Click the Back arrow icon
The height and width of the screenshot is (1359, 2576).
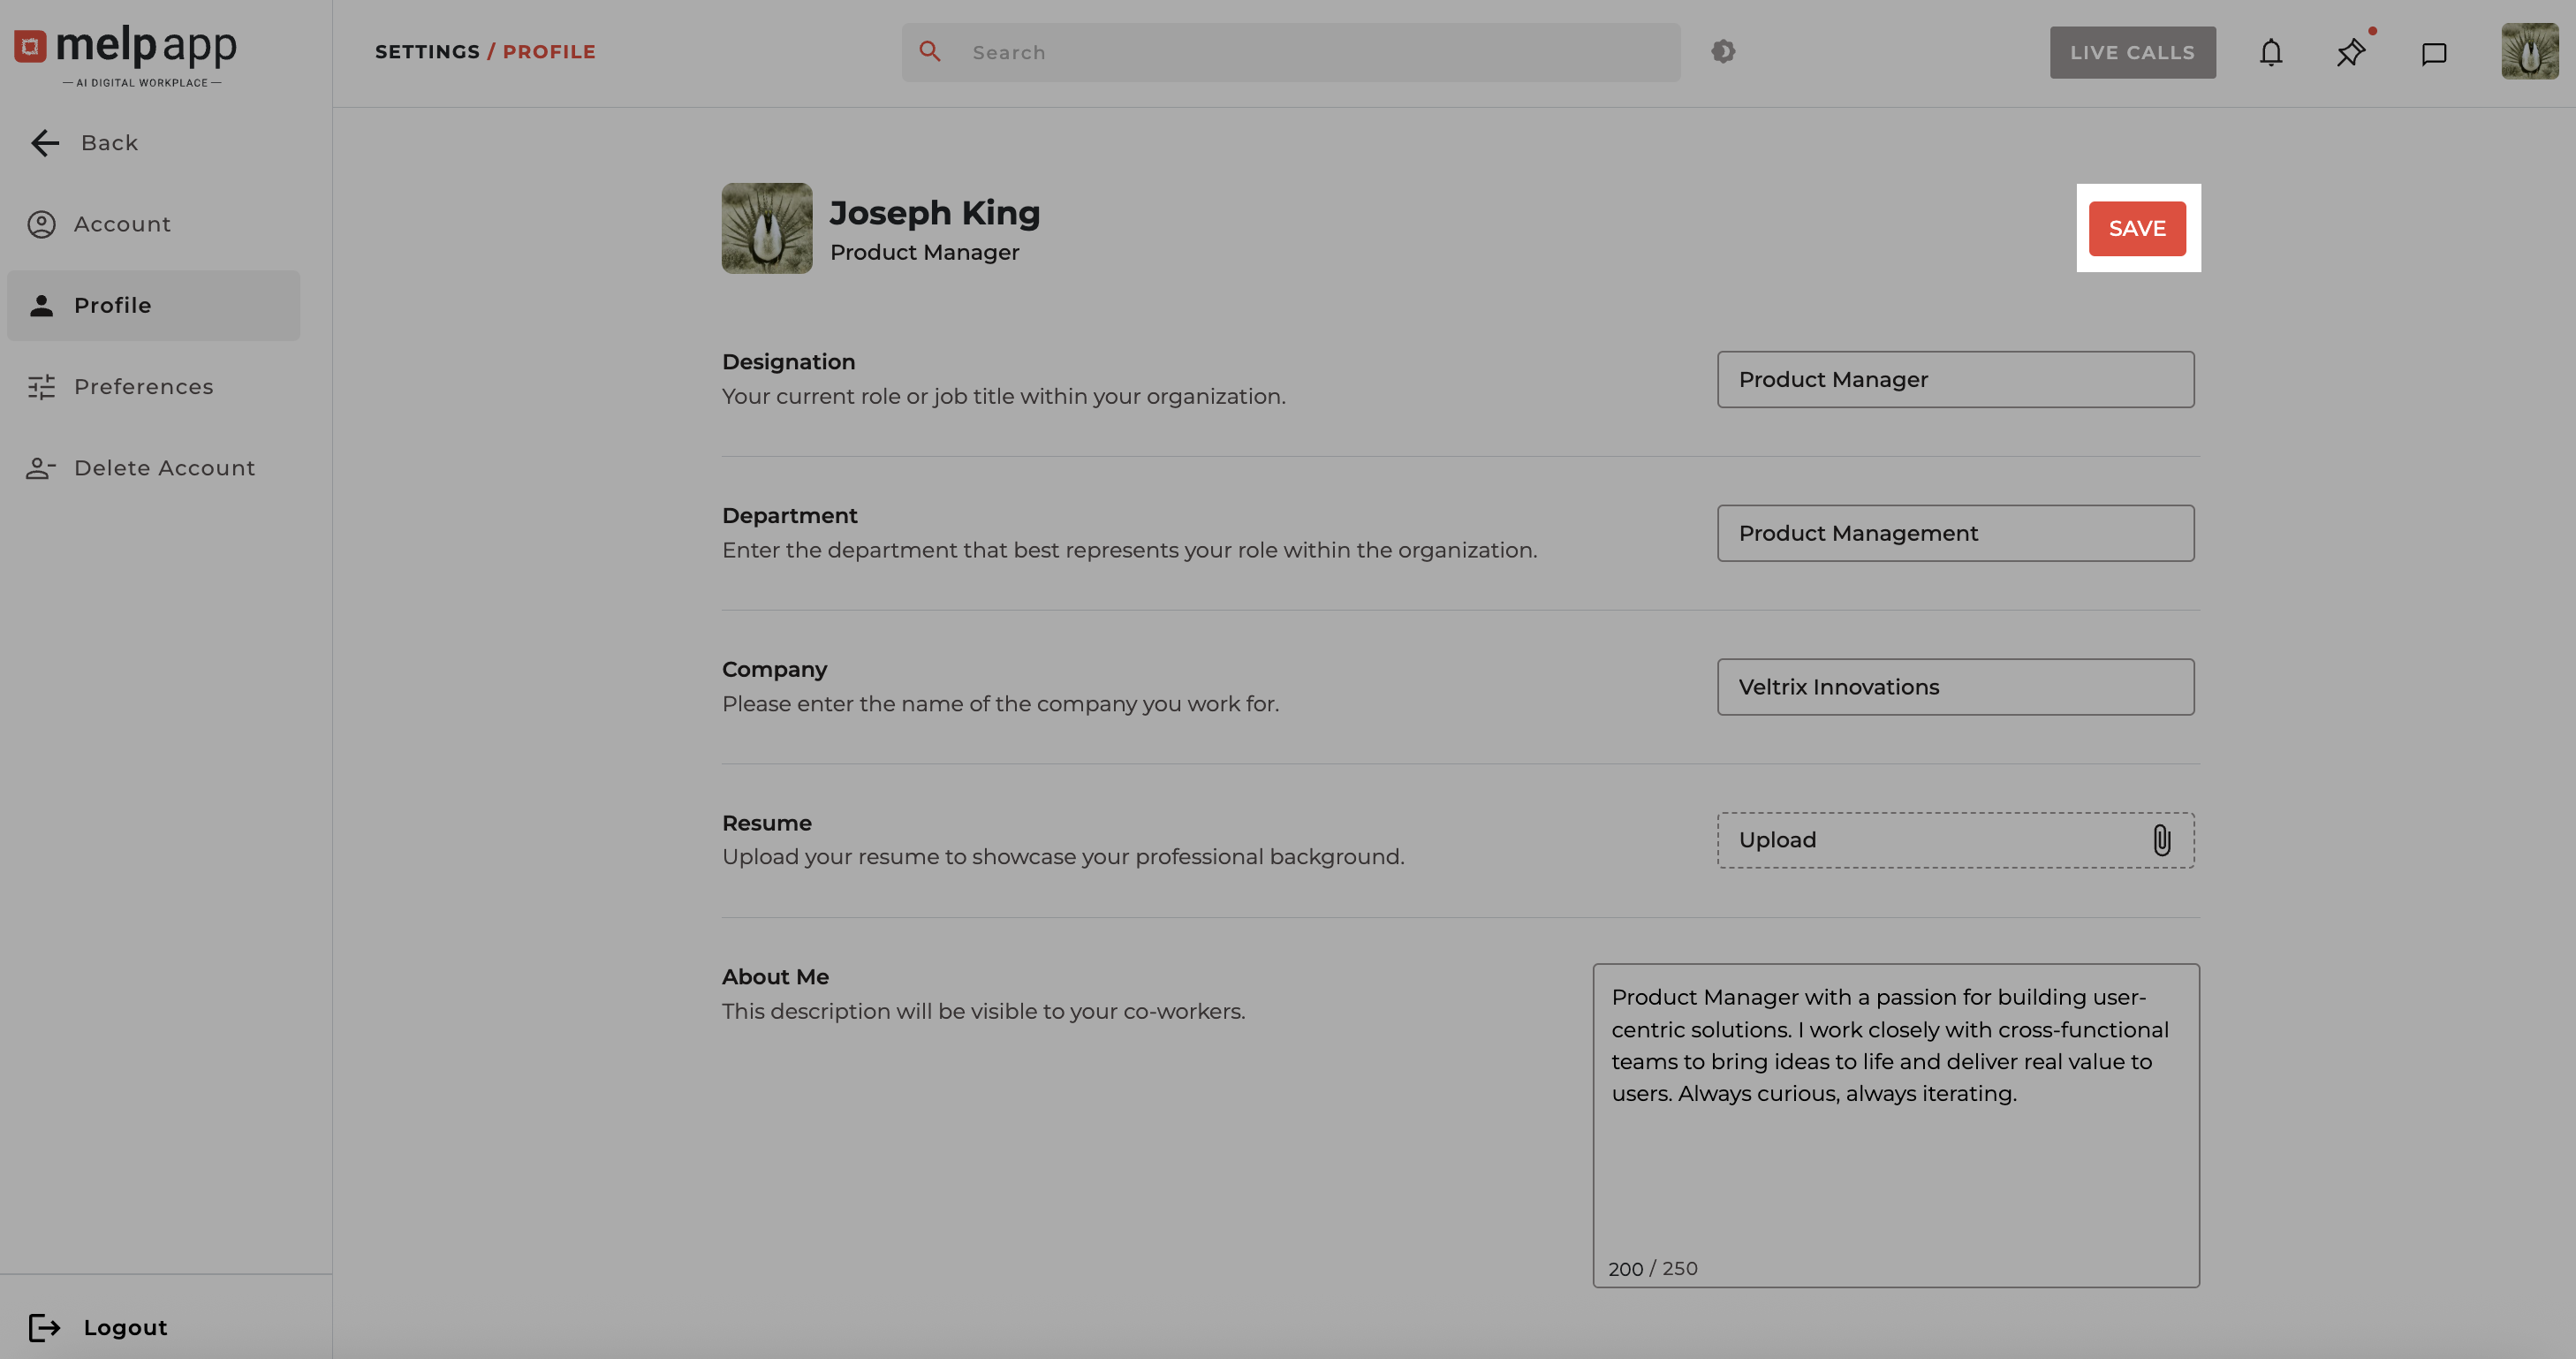tap(45, 143)
